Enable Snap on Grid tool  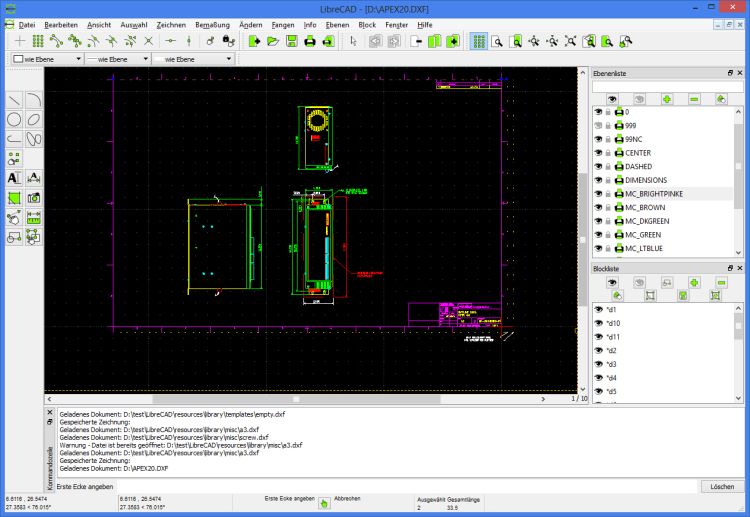click(x=38, y=41)
